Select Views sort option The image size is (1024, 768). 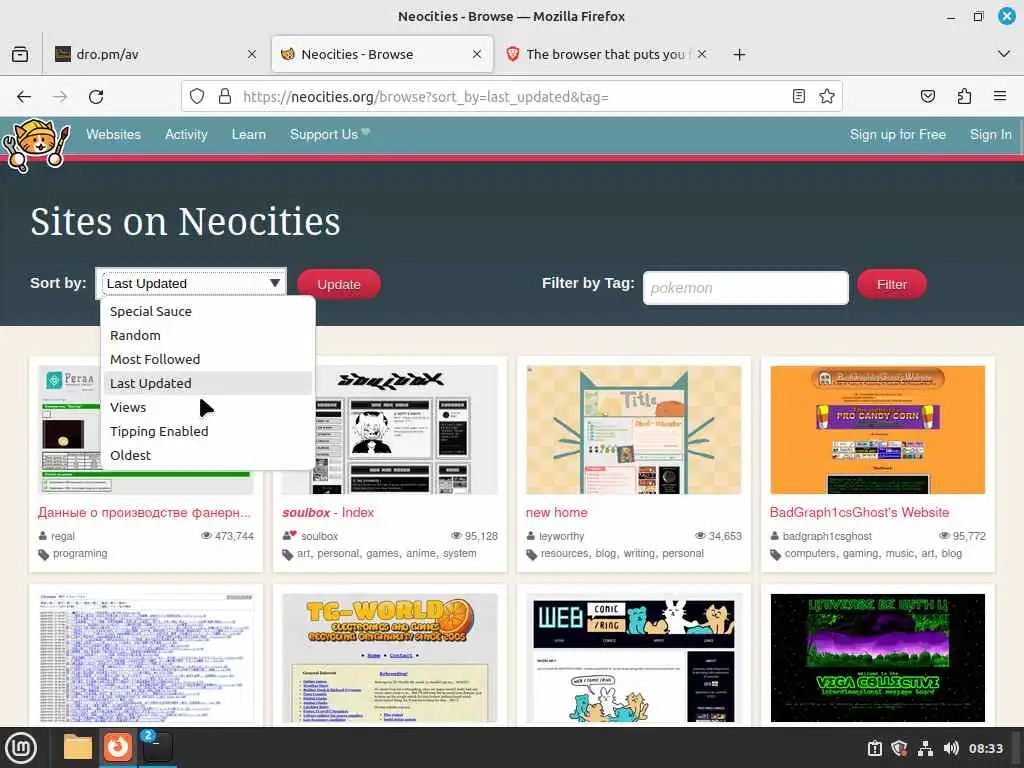tap(207, 408)
